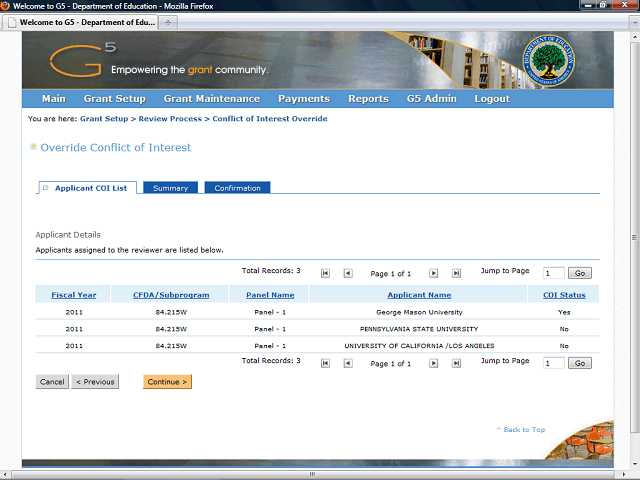The image size is (640, 480).
Task: Sort table by Applicant Name column
Action: pyautogui.click(x=419, y=295)
